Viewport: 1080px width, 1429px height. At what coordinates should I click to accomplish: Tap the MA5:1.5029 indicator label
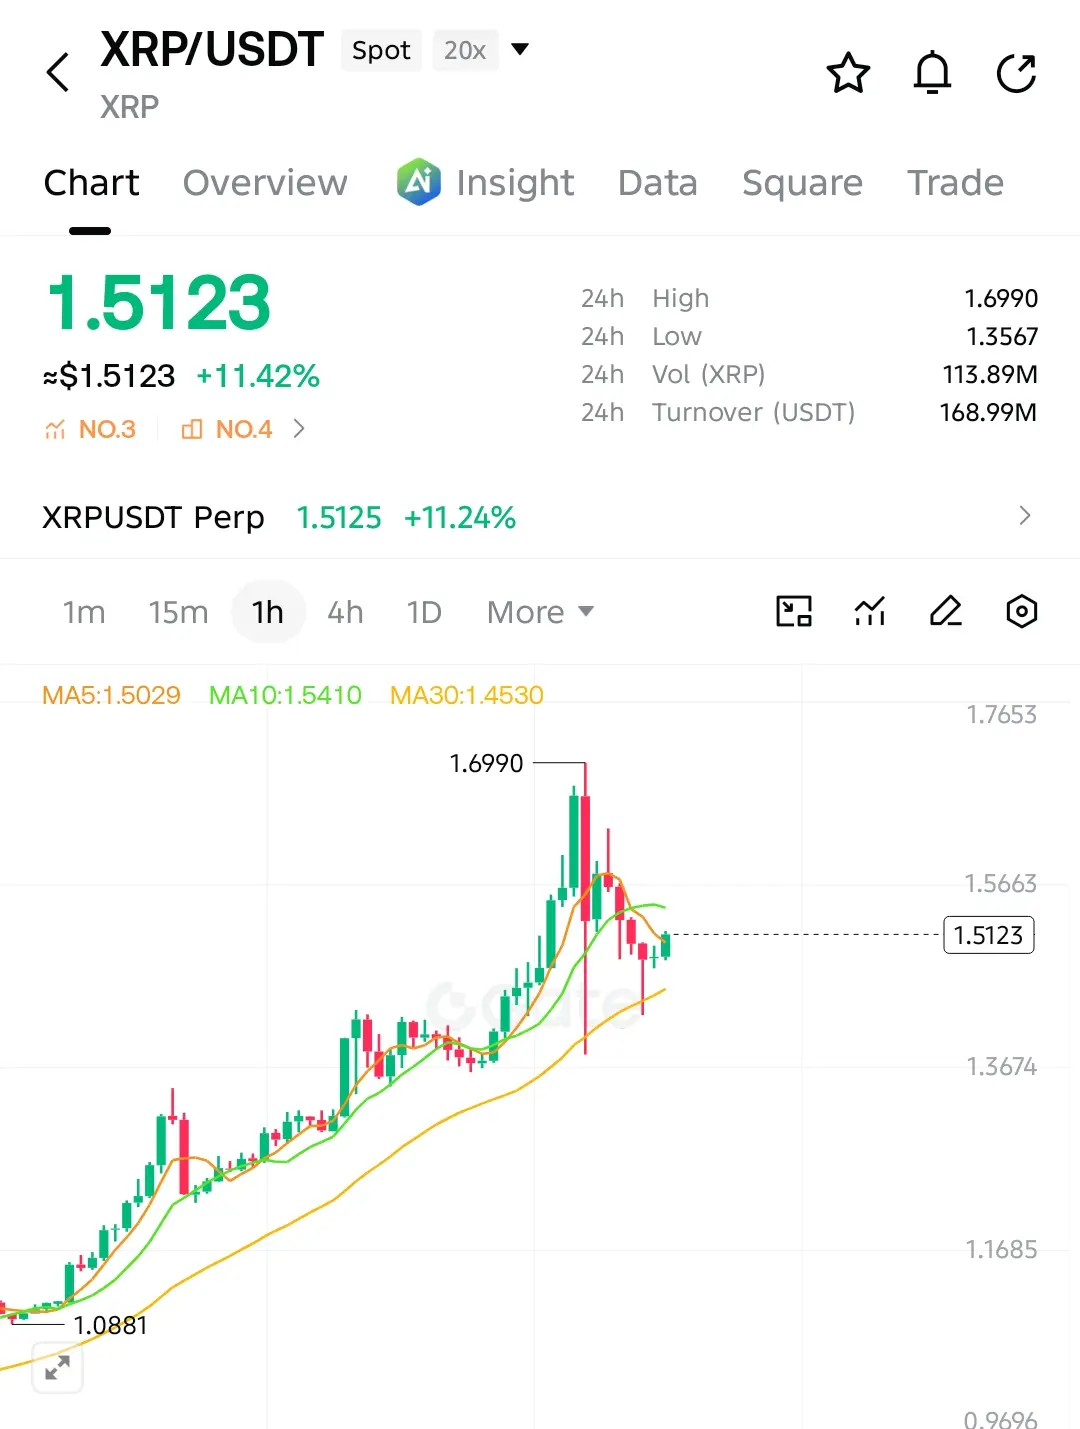coord(111,695)
